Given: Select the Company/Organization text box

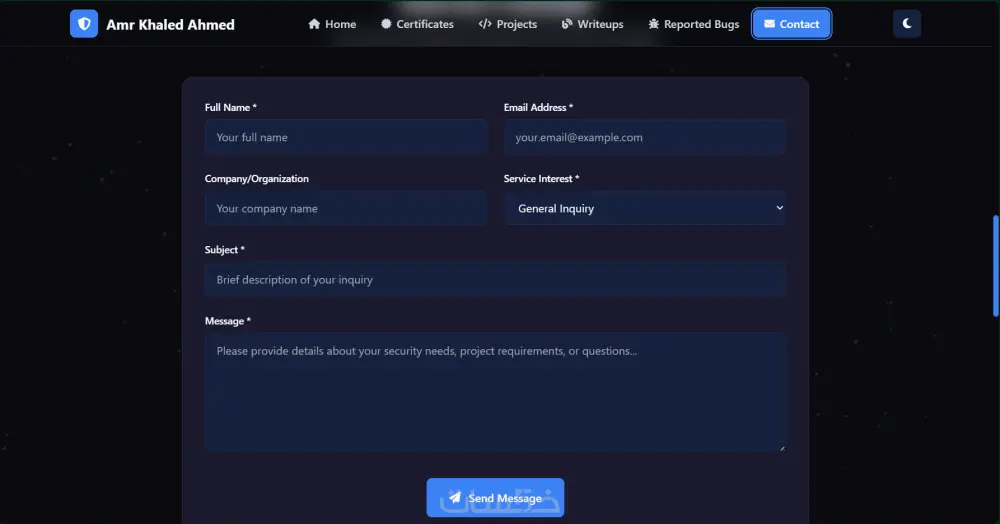Looking at the screenshot, I should coord(346,209).
